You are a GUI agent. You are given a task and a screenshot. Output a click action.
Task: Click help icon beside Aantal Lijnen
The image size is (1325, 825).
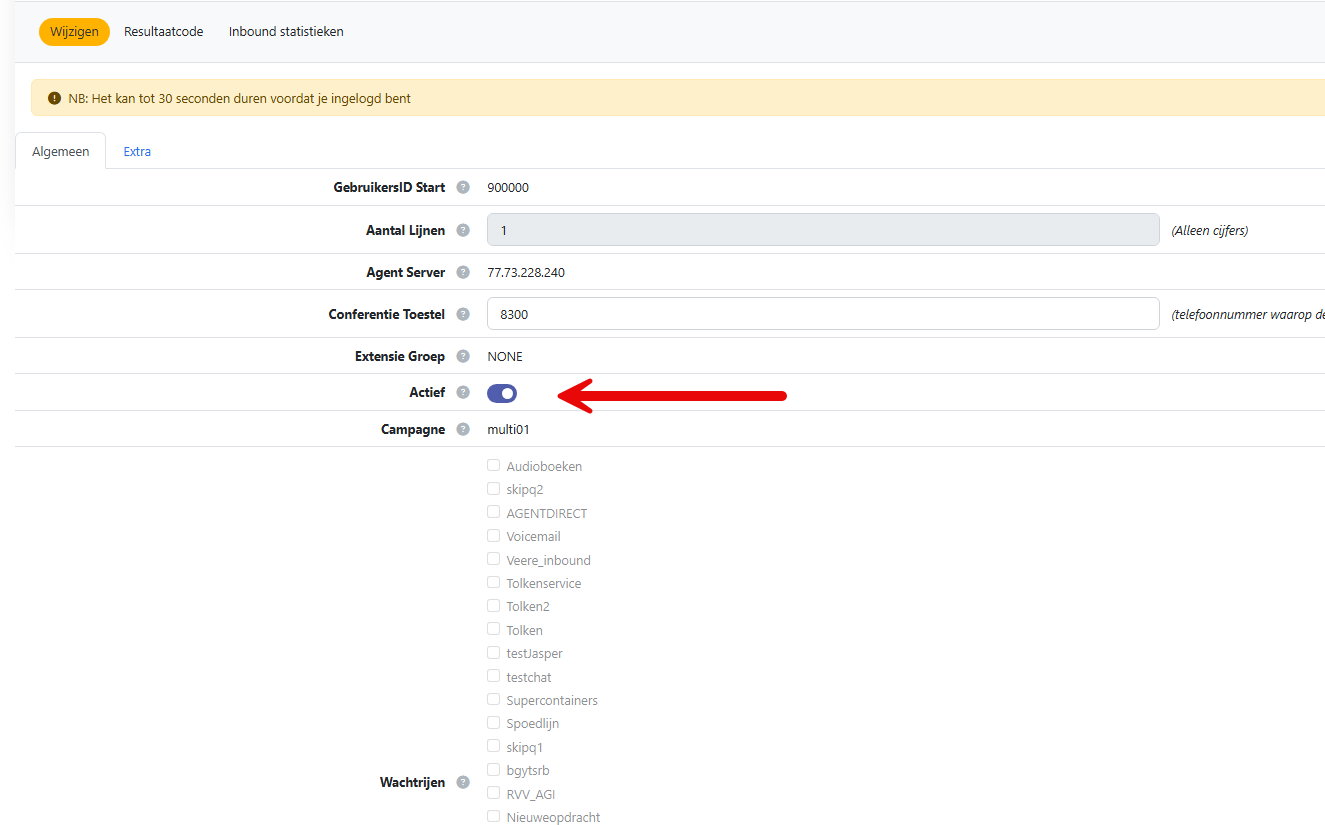coord(463,230)
